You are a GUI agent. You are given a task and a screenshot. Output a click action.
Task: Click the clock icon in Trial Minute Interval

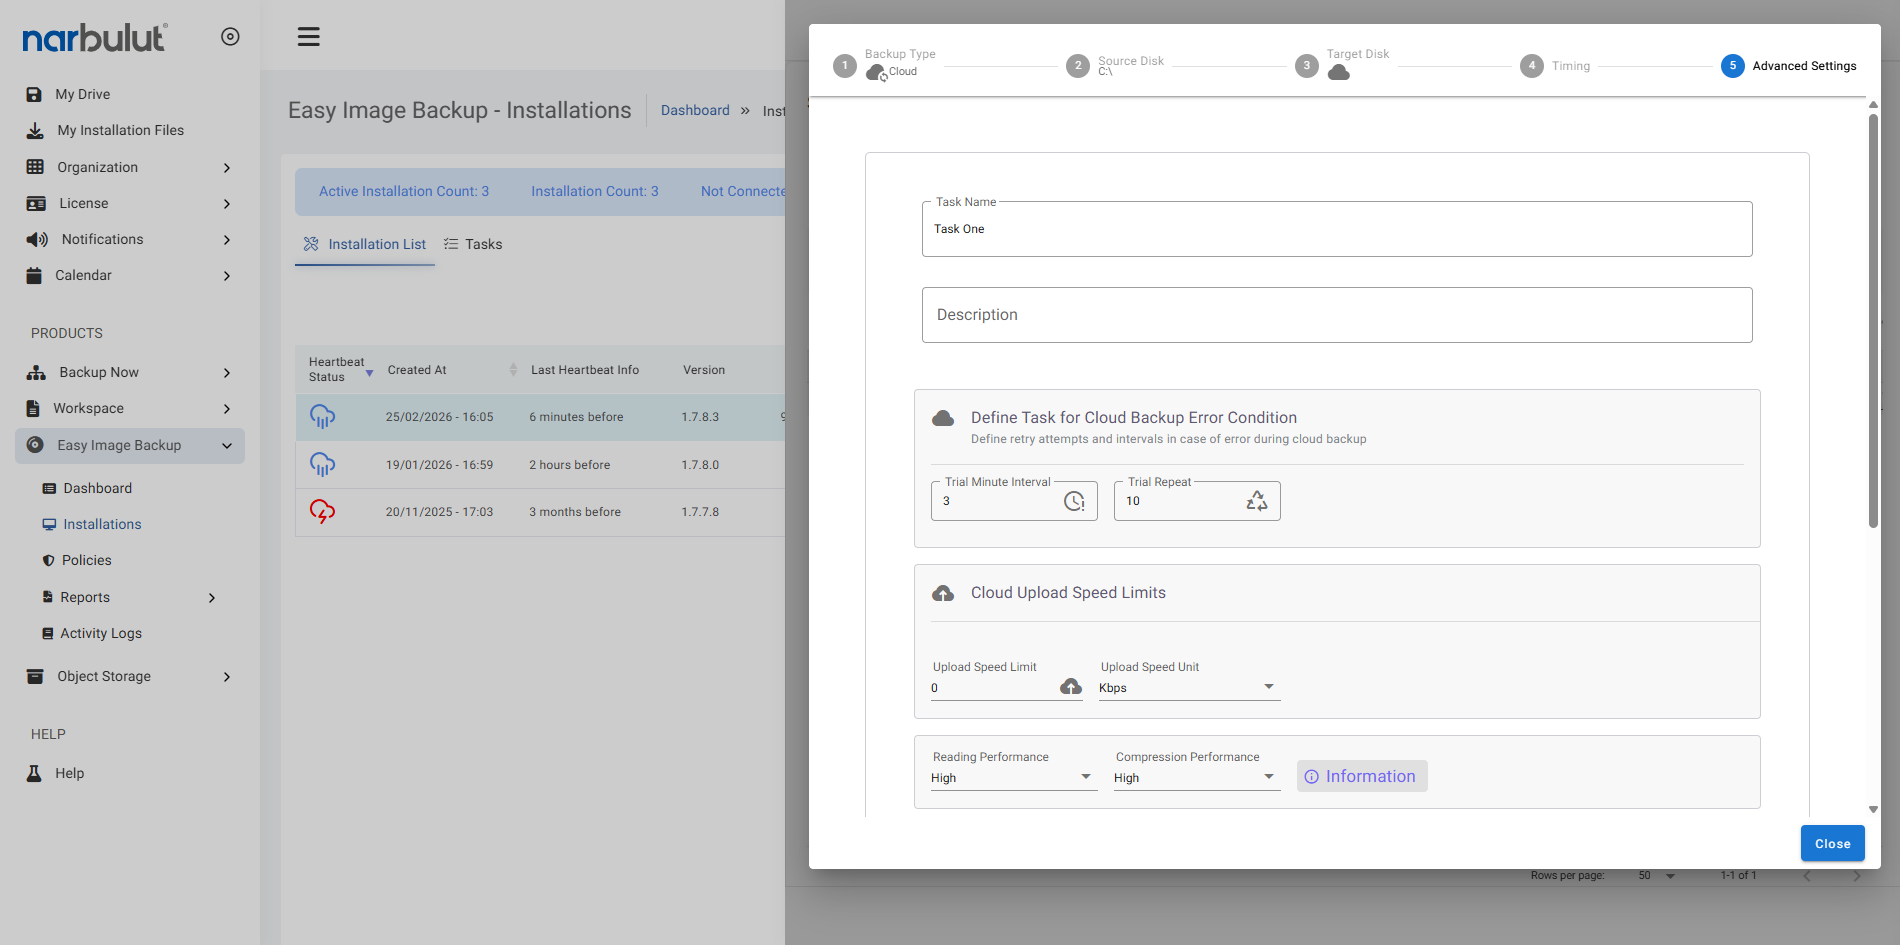coord(1074,501)
